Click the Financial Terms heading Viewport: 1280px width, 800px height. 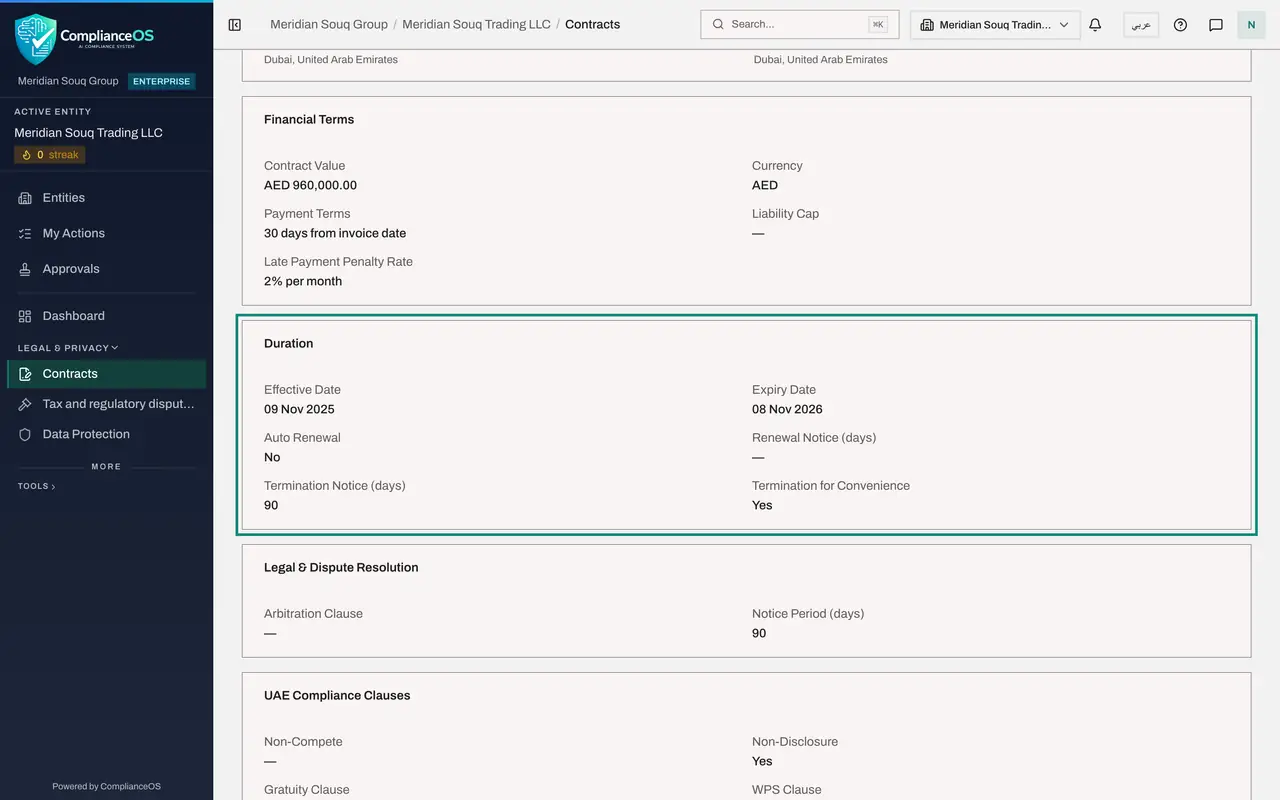click(309, 119)
